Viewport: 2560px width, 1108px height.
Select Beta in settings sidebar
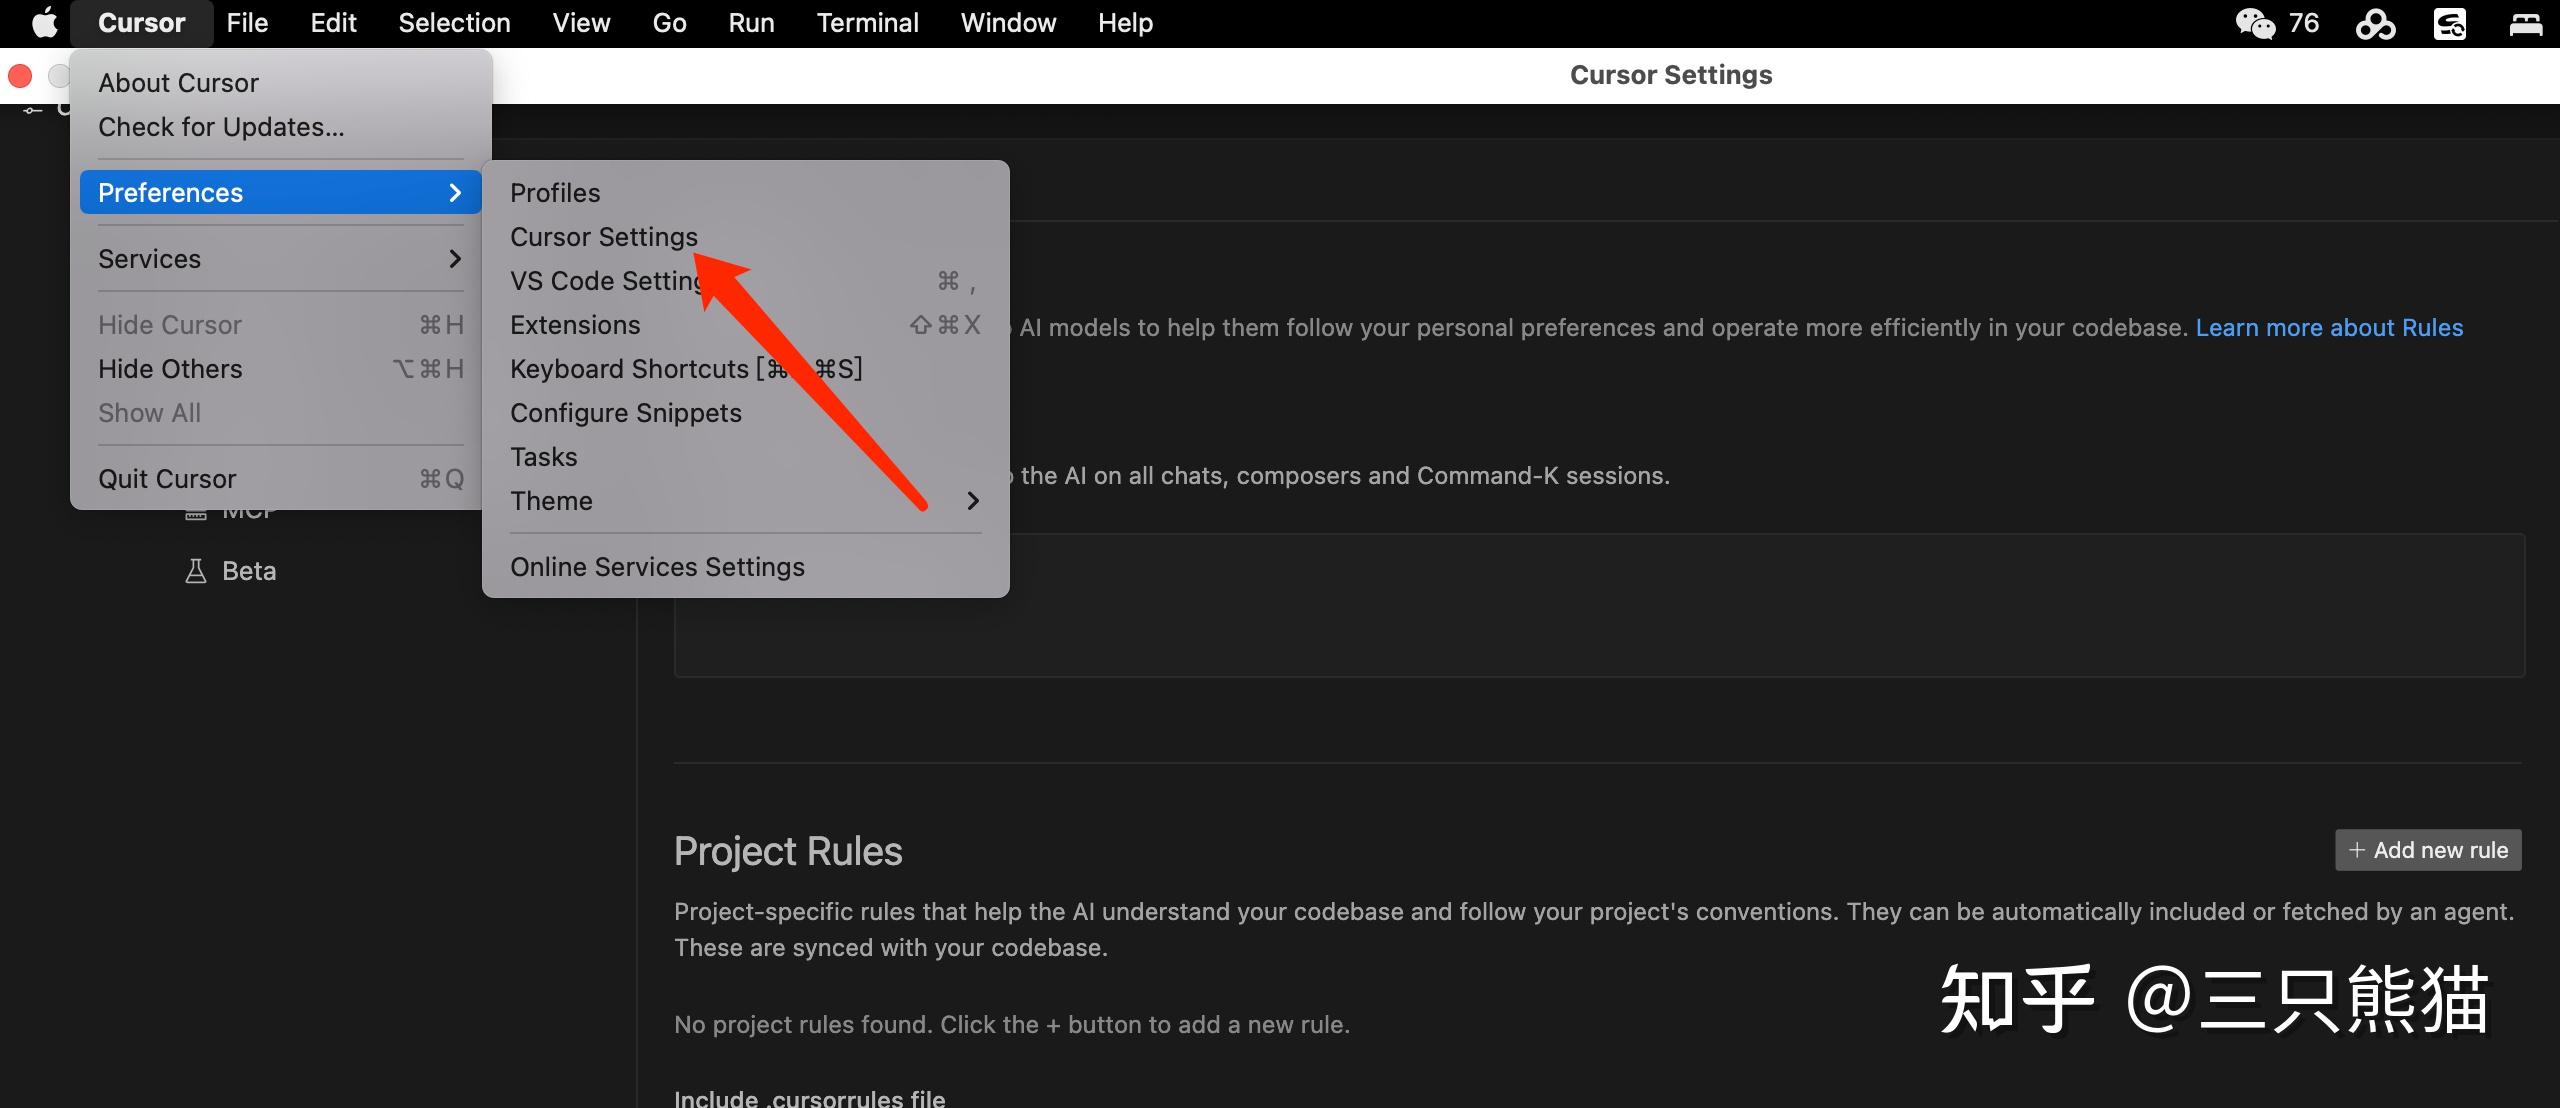tap(249, 571)
